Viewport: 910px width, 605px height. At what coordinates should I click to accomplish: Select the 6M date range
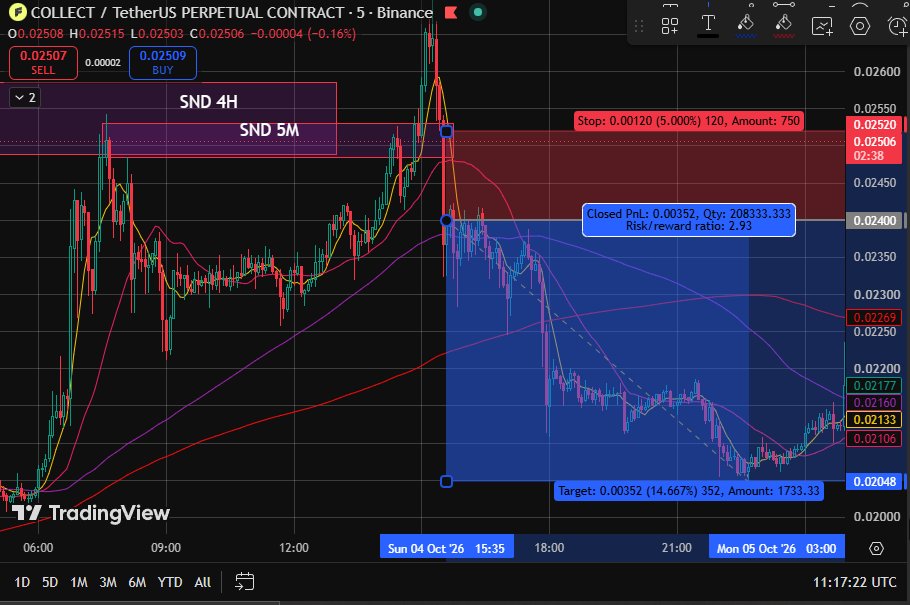(x=137, y=582)
